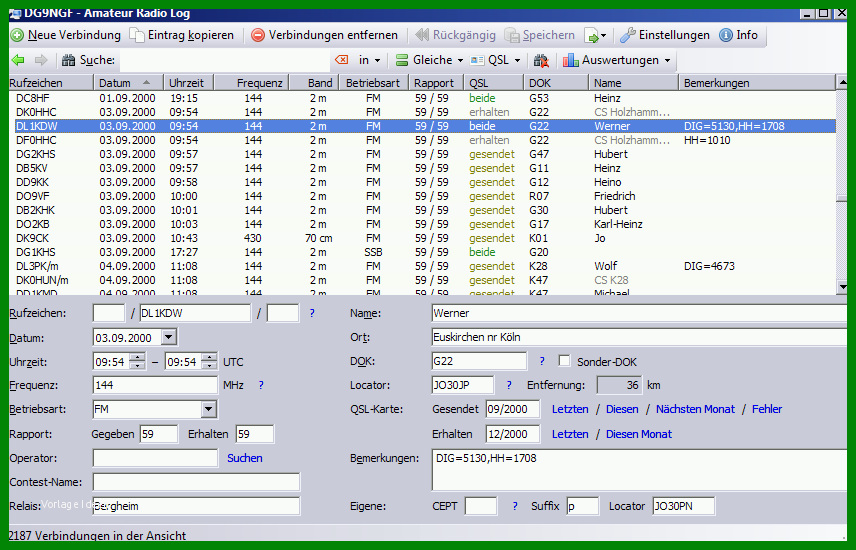
Task: Click Eintrag kopieren in the toolbar
Action: [182, 35]
